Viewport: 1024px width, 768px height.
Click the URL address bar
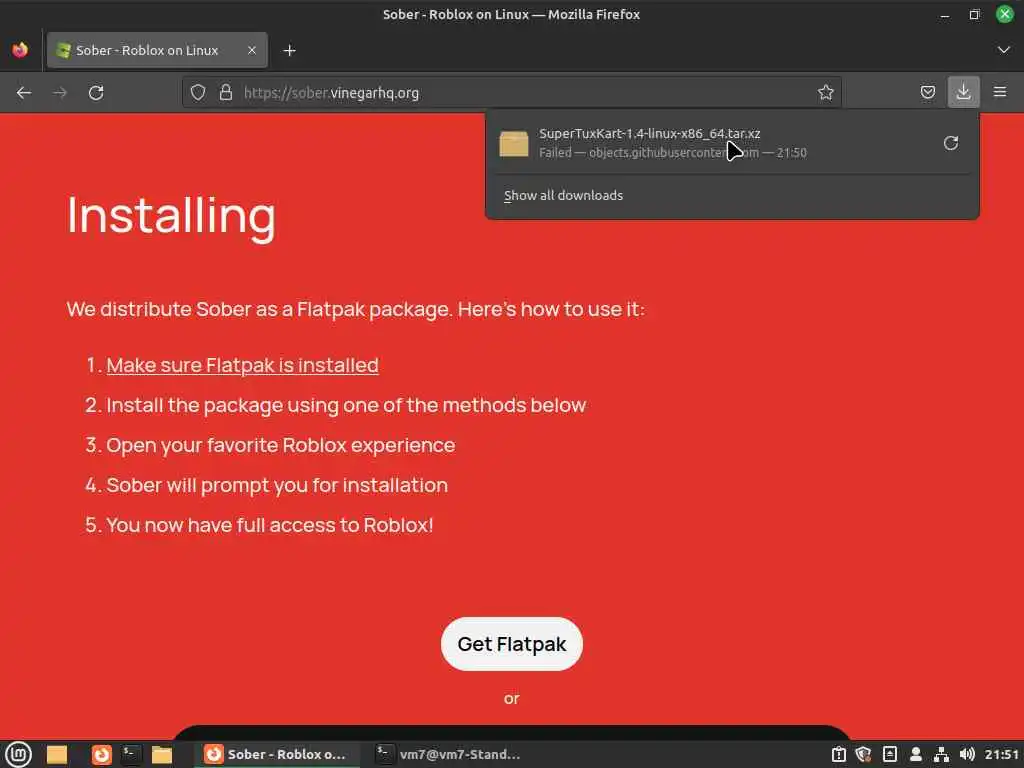pyautogui.click(x=511, y=93)
